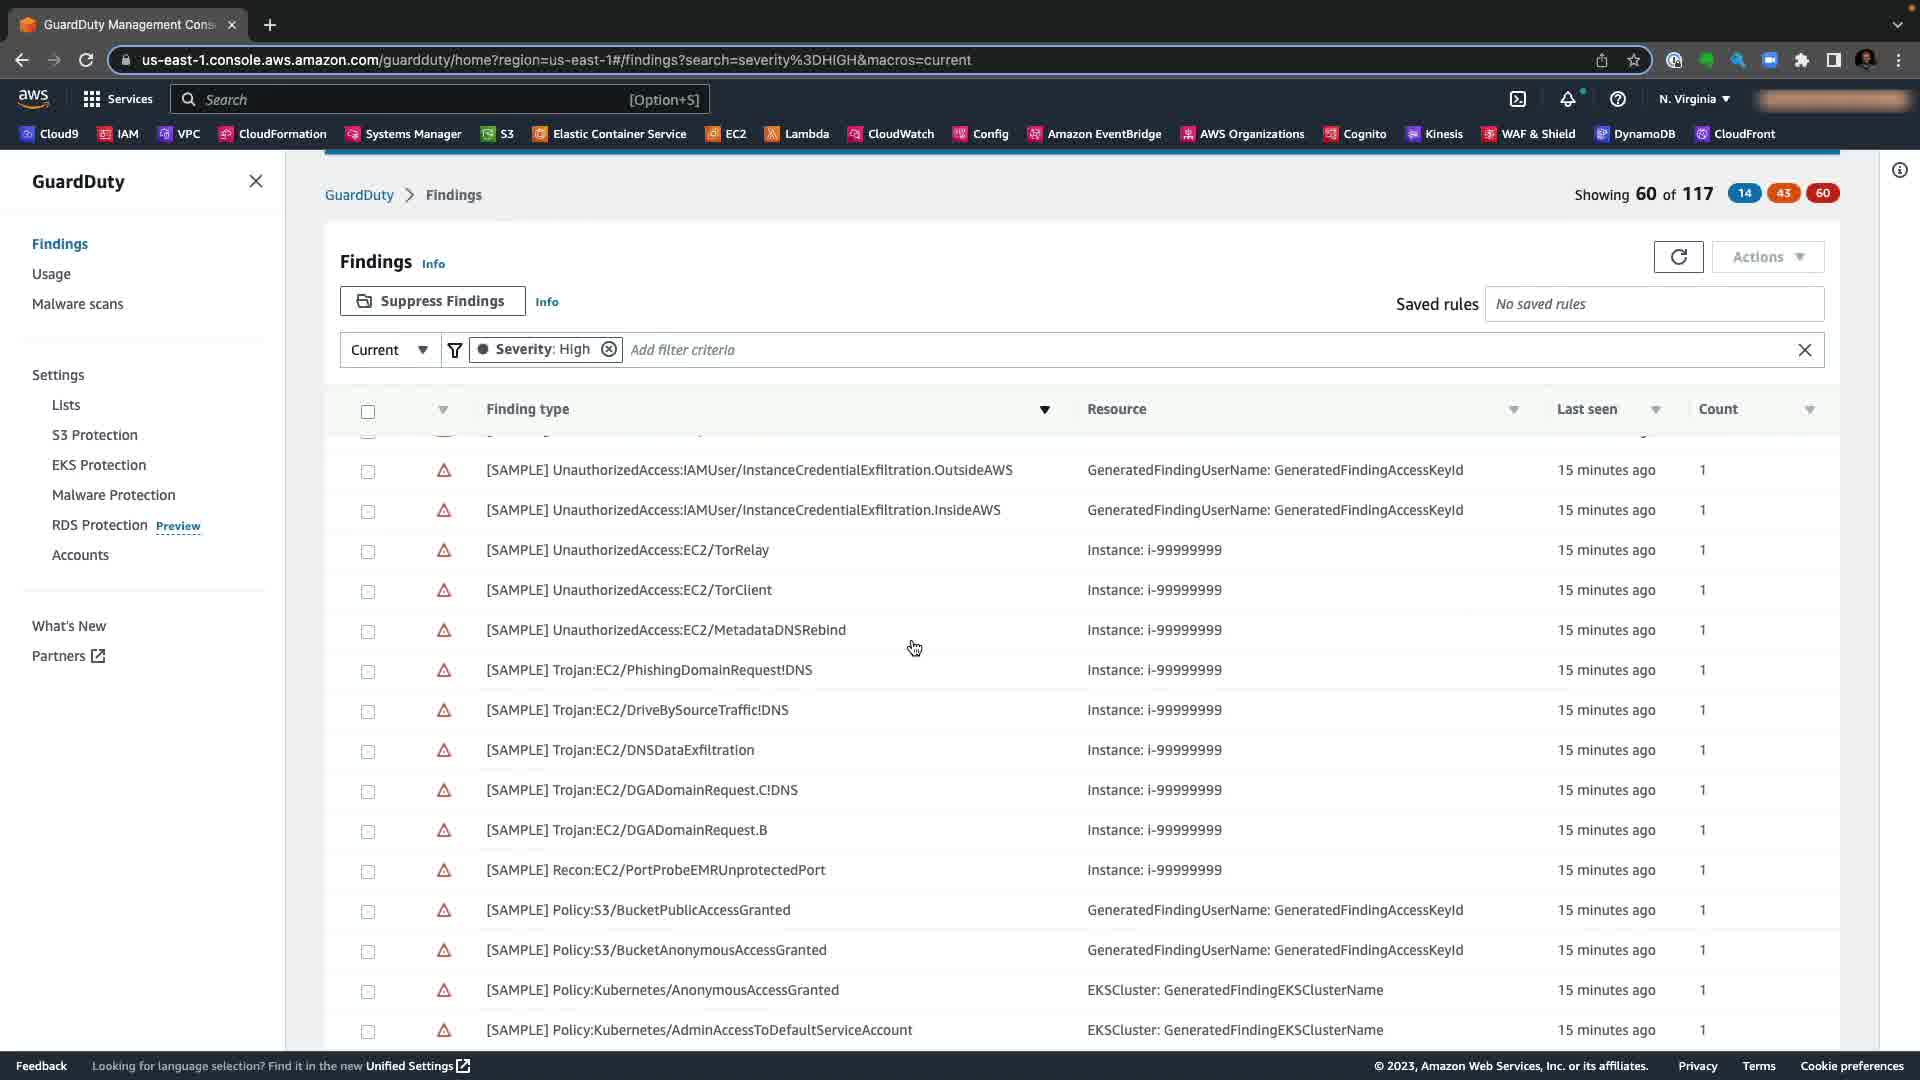Select all findings with header checkbox
The width and height of the screenshot is (1920, 1080).
coord(368,411)
